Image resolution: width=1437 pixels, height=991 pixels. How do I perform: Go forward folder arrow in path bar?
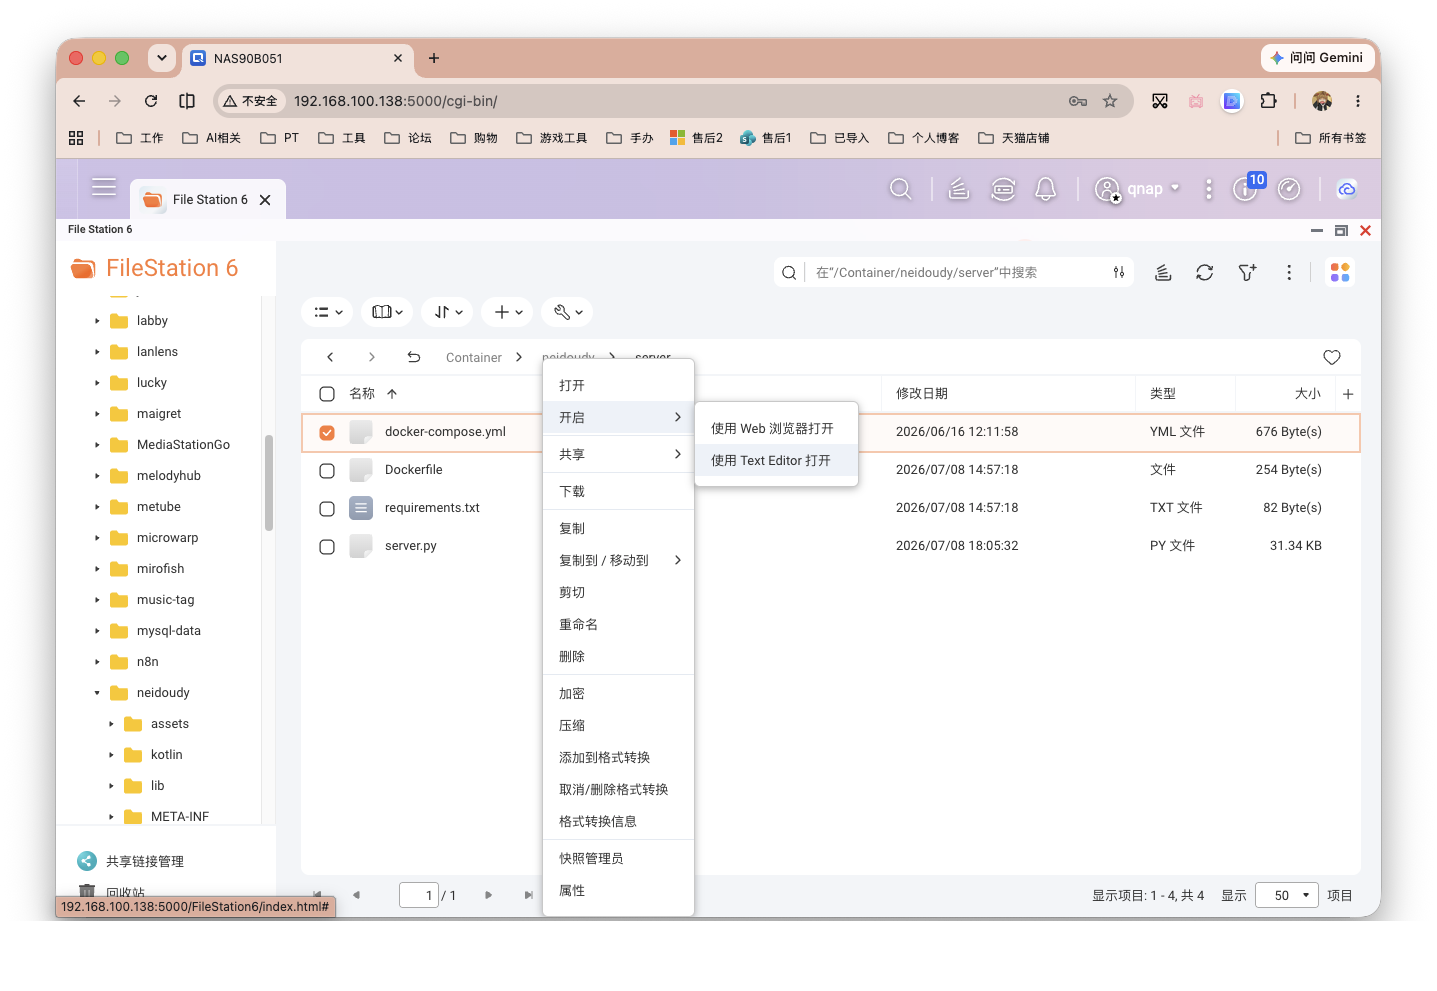pyautogui.click(x=372, y=357)
